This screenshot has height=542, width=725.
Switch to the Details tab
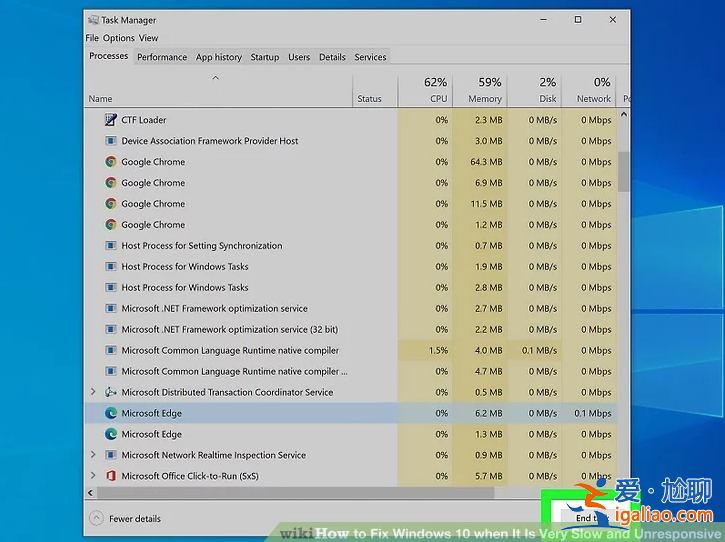pyautogui.click(x=332, y=57)
